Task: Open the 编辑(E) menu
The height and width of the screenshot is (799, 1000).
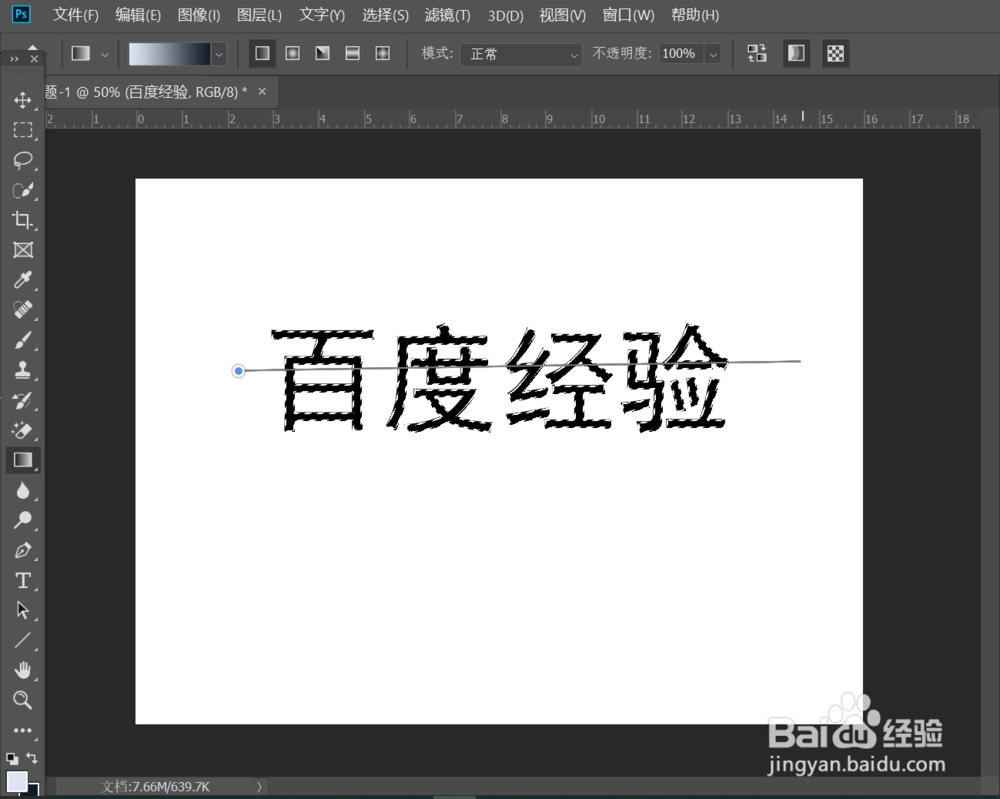Action: 138,15
